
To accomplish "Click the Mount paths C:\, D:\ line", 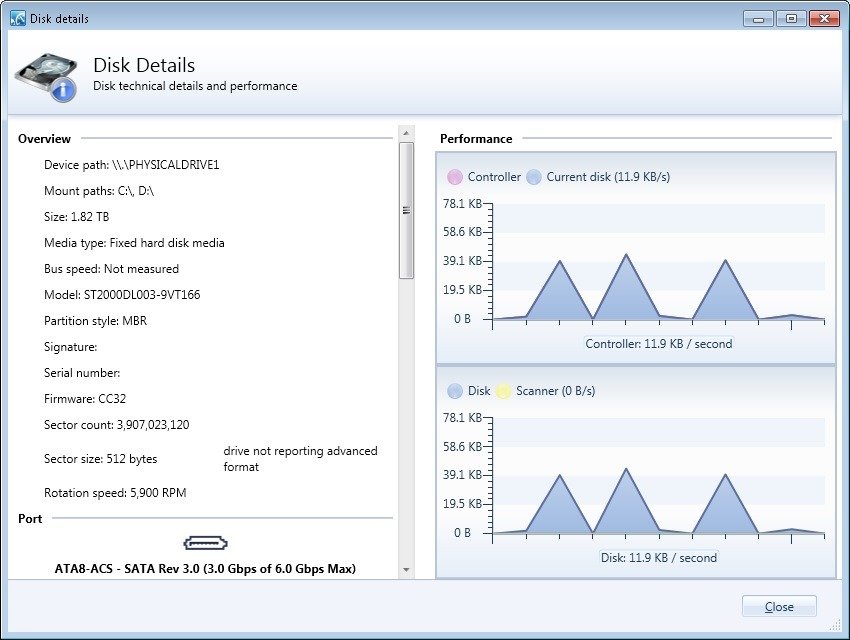I will tap(99, 191).
